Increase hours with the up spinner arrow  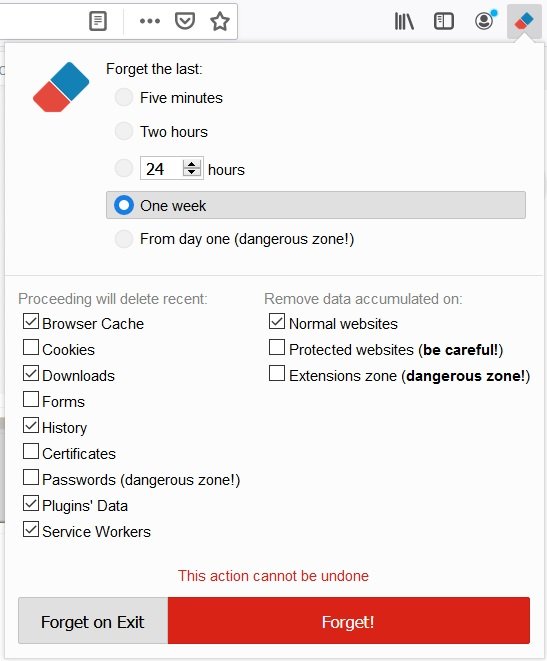[192, 164]
